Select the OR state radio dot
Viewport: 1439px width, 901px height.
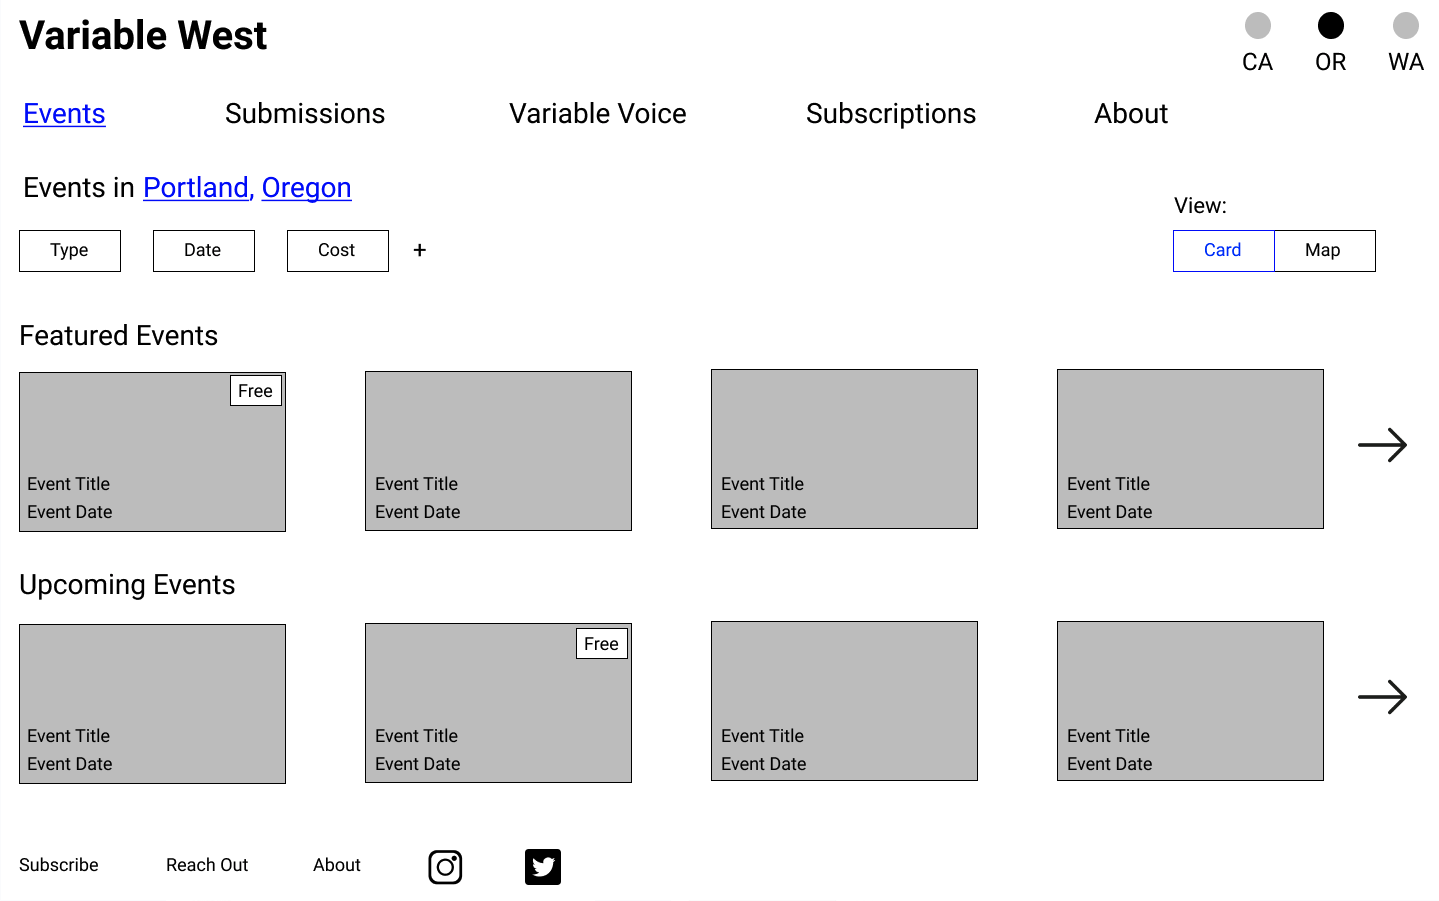1331,25
